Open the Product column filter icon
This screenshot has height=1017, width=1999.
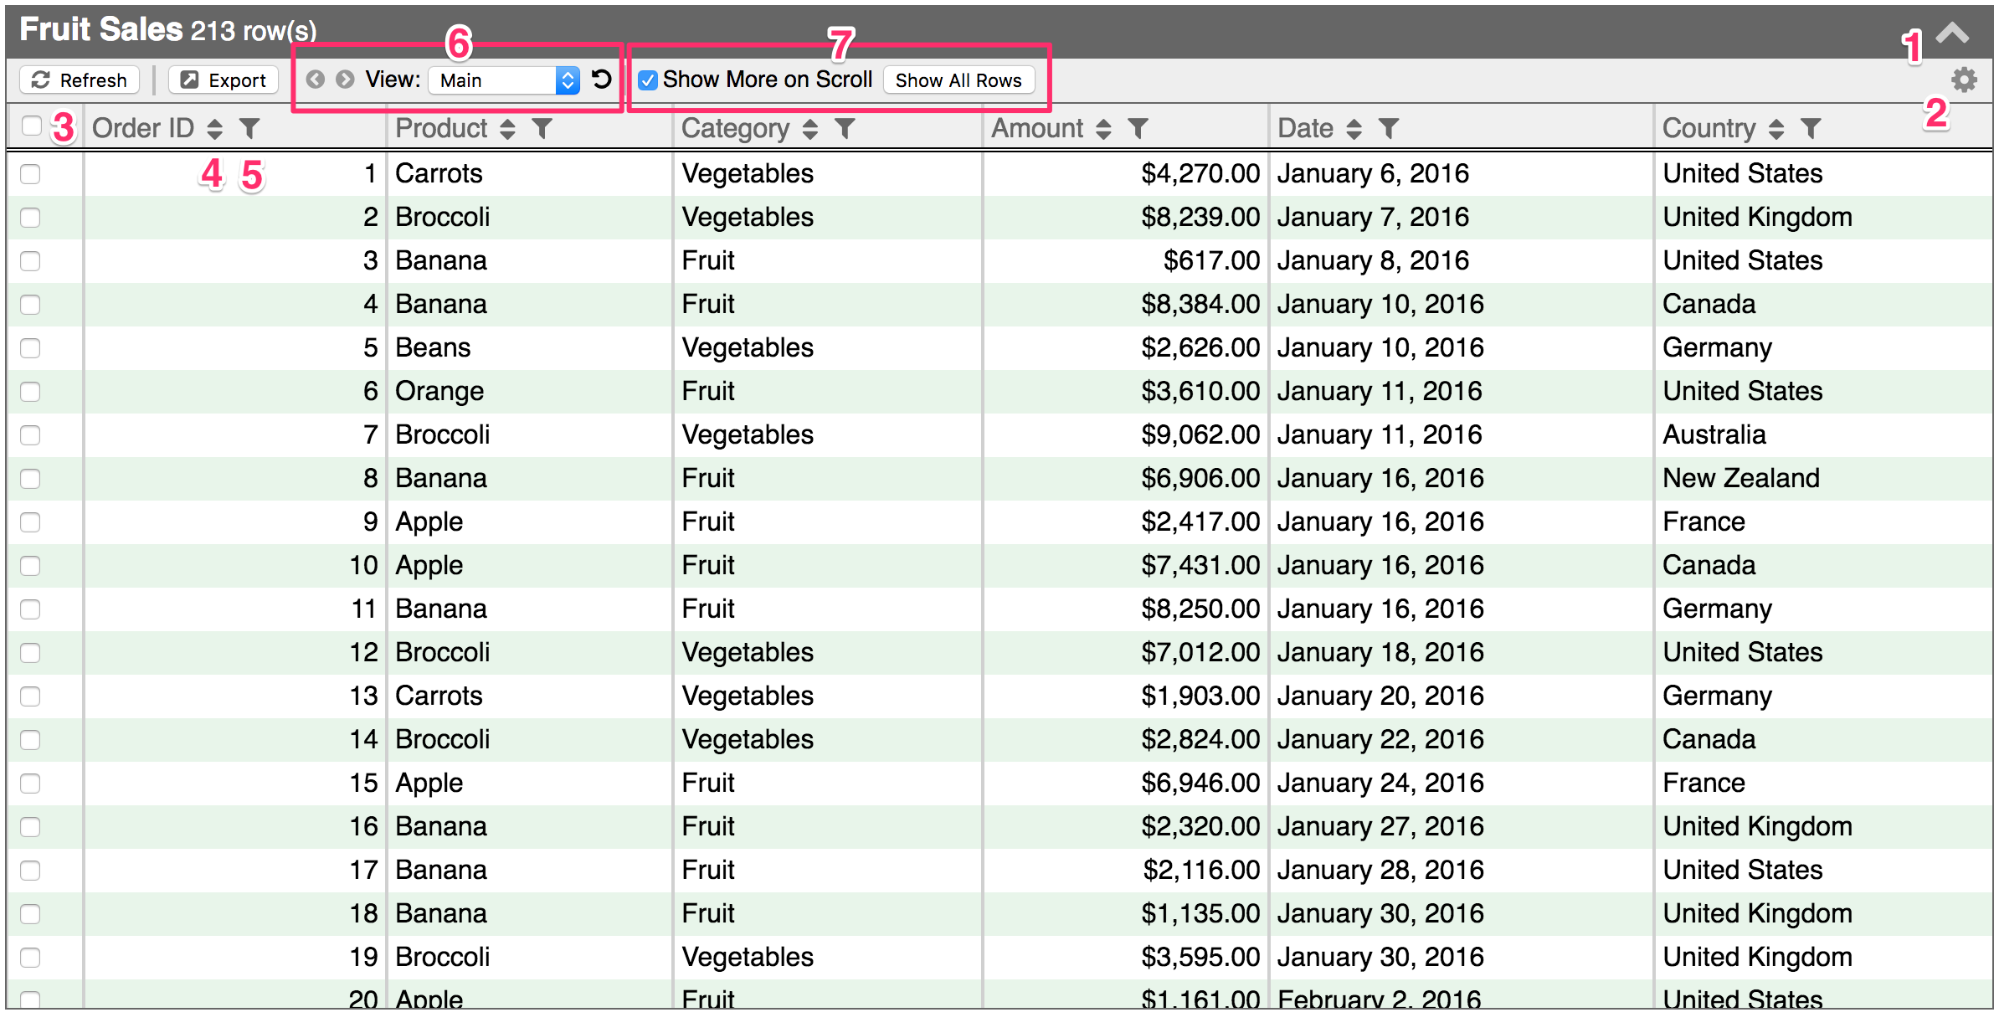542,128
